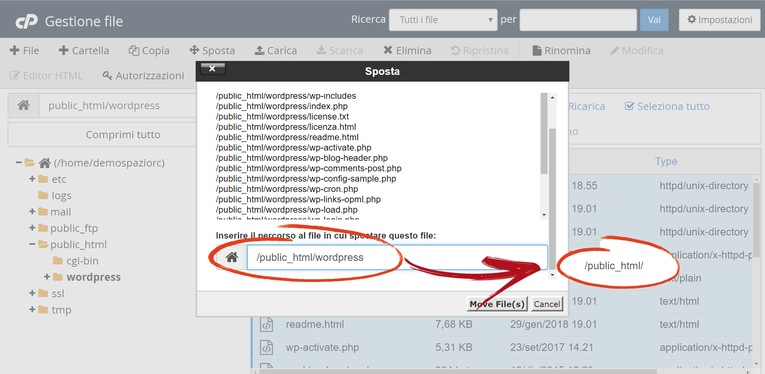The width and height of the screenshot is (765, 374).
Task: Collapse the /home/demospaziorc root tree
Action: (19, 162)
